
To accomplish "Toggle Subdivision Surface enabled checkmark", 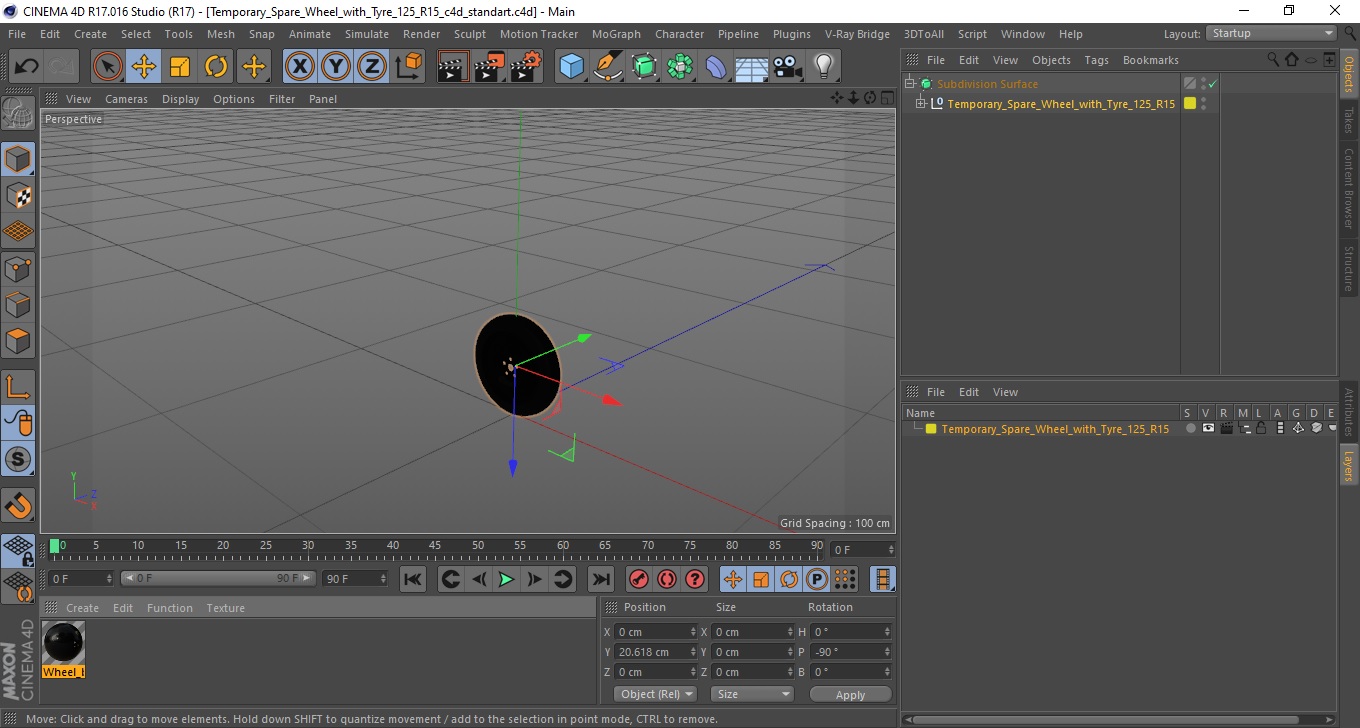I will click(x=1212, y=84).
